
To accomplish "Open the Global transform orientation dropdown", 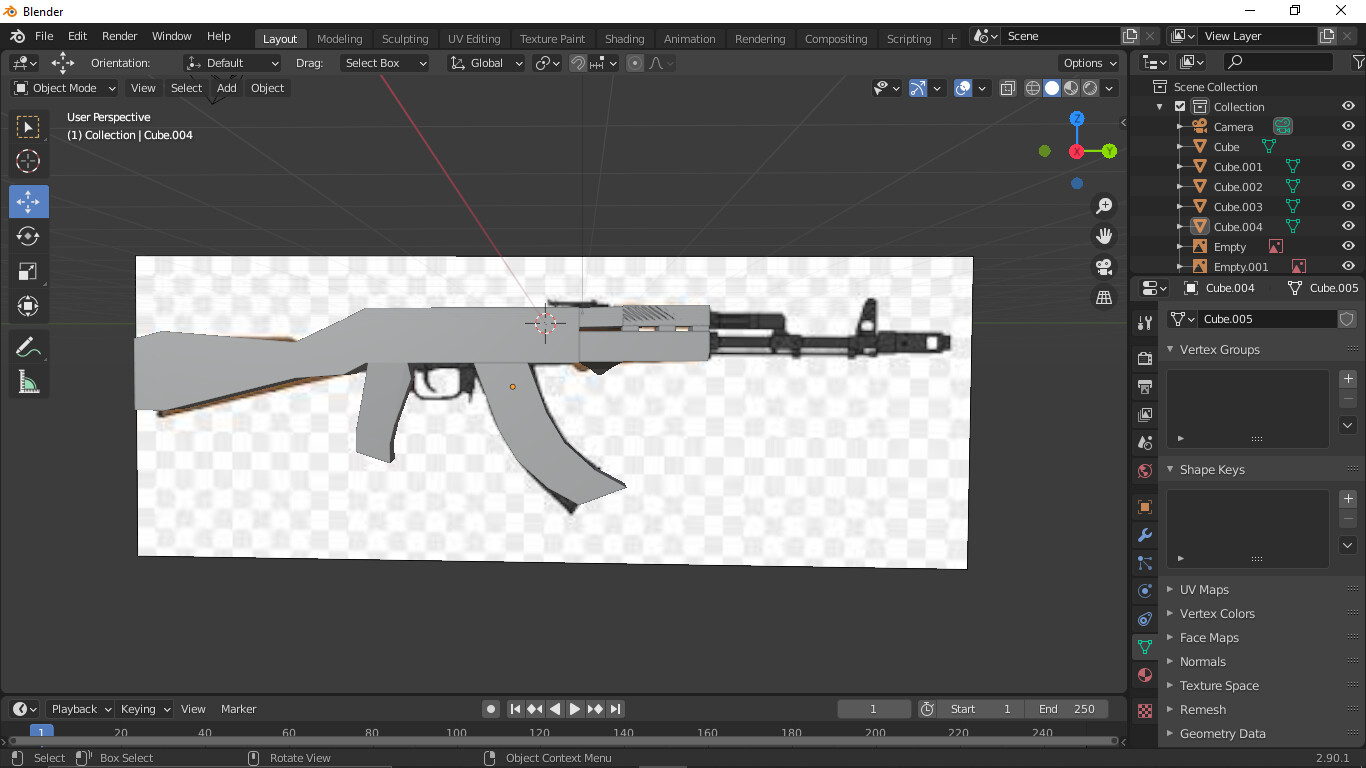I will pyautogui.click(x=487, y=63).
